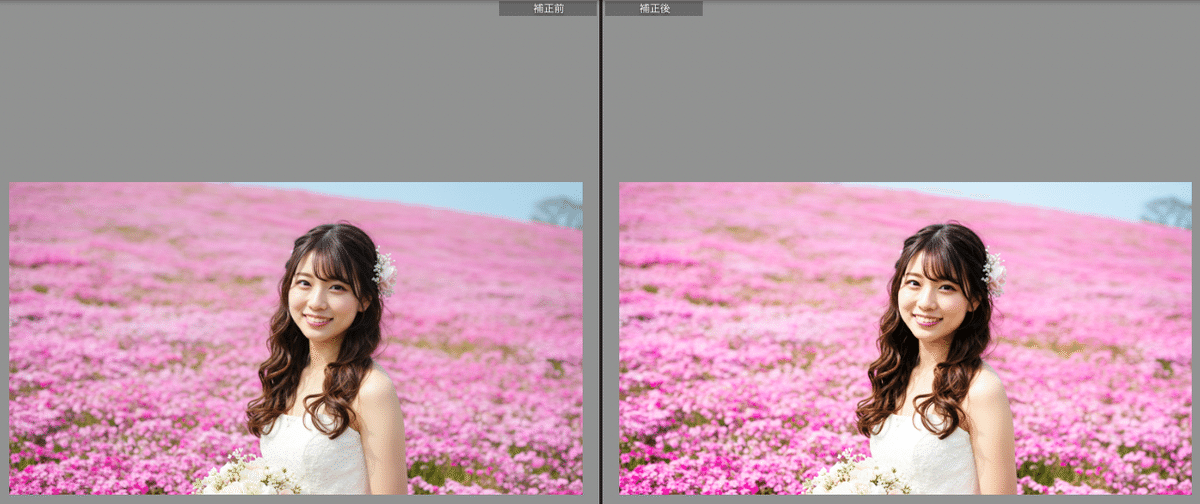Click the woman's smile in the after photo
The image size is (1200, 504).
pos(928,321)
